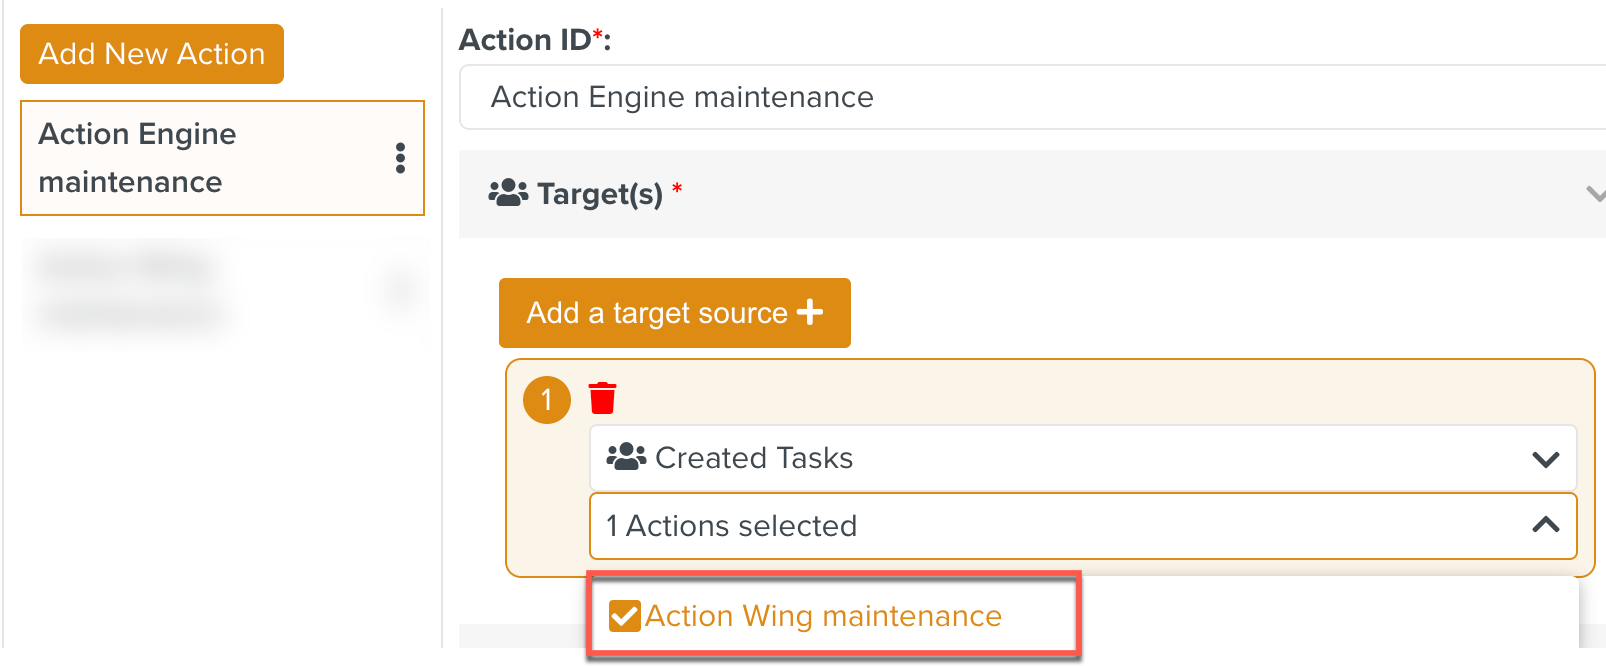1606x666 pixels.
Task: Click the numbered badge 1 on target source
Action: pos(546,398)
